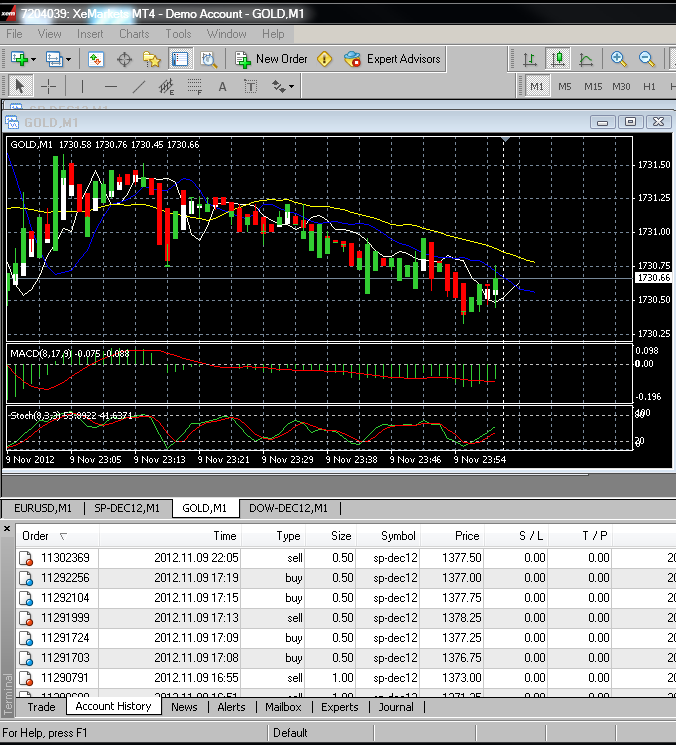Sort by the Symbol column header
Screen dimensions: 676x745
click(388, 536)
